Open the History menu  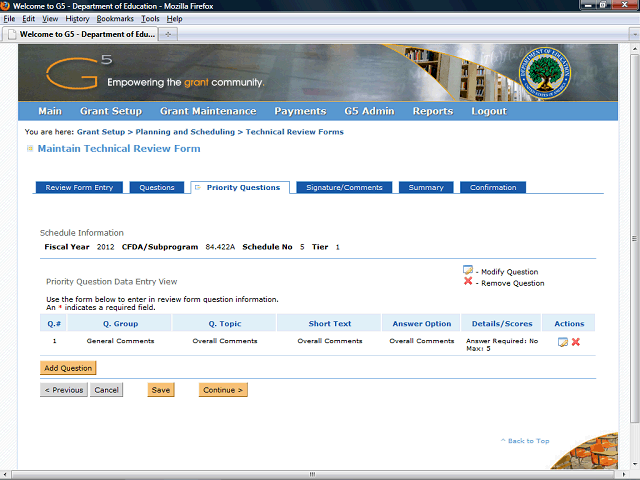(77, 19)
